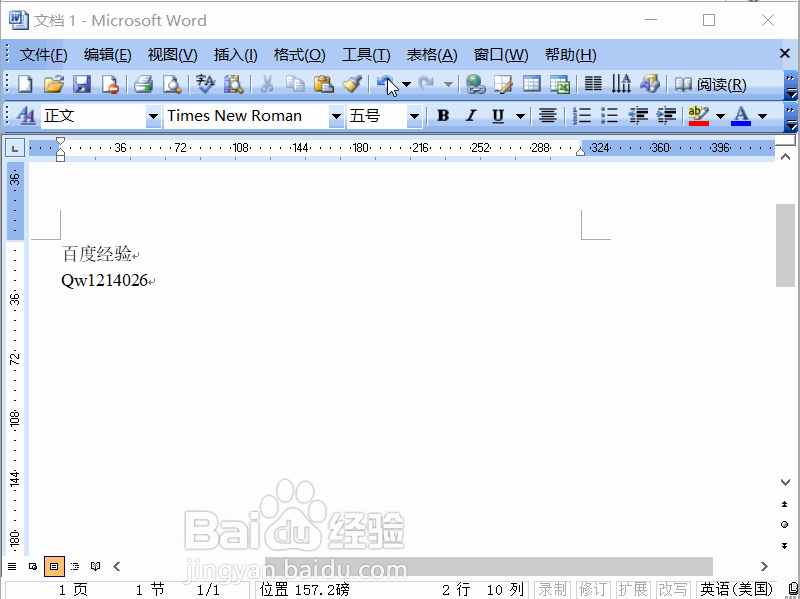This screenshot has width=800, height=599.
Task: Toggle italic formatting
Action: pyautogui.click(x=470, y=116)
